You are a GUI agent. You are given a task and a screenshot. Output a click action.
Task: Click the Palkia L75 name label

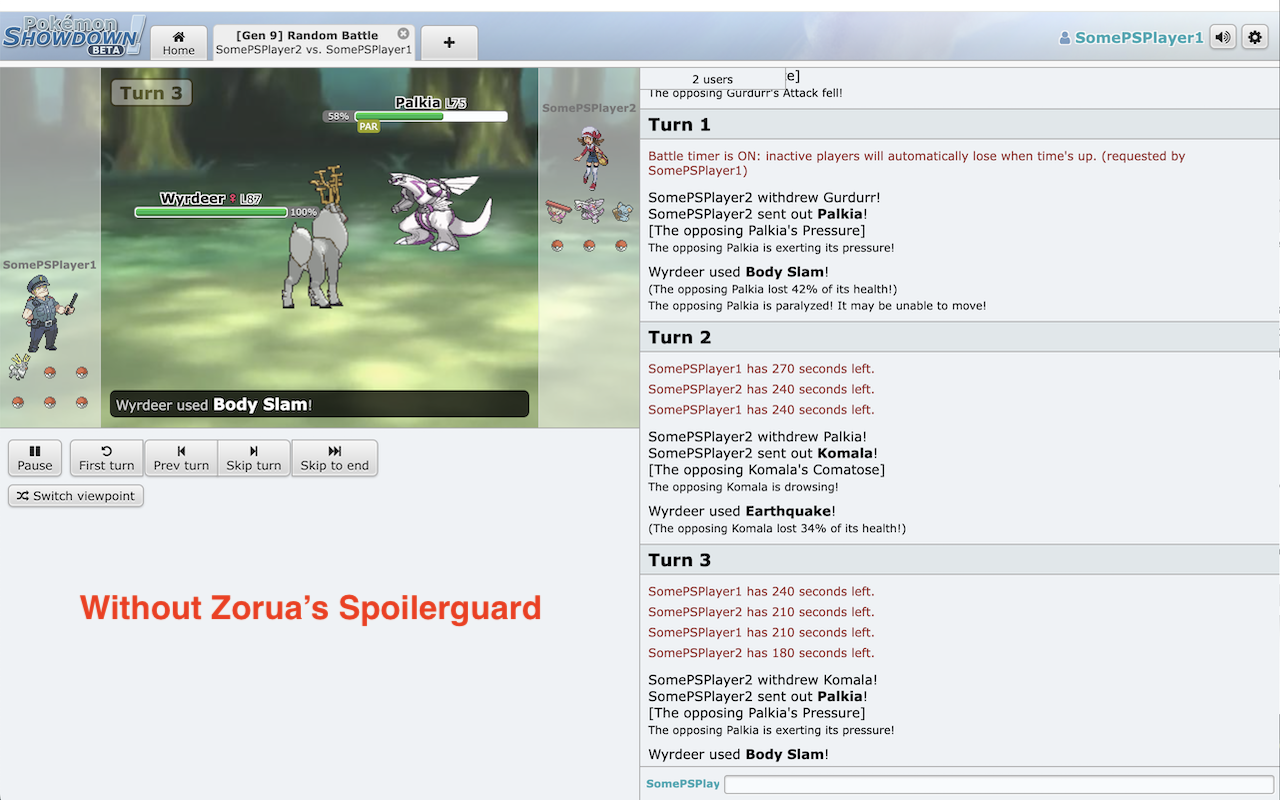pos(430,103)
